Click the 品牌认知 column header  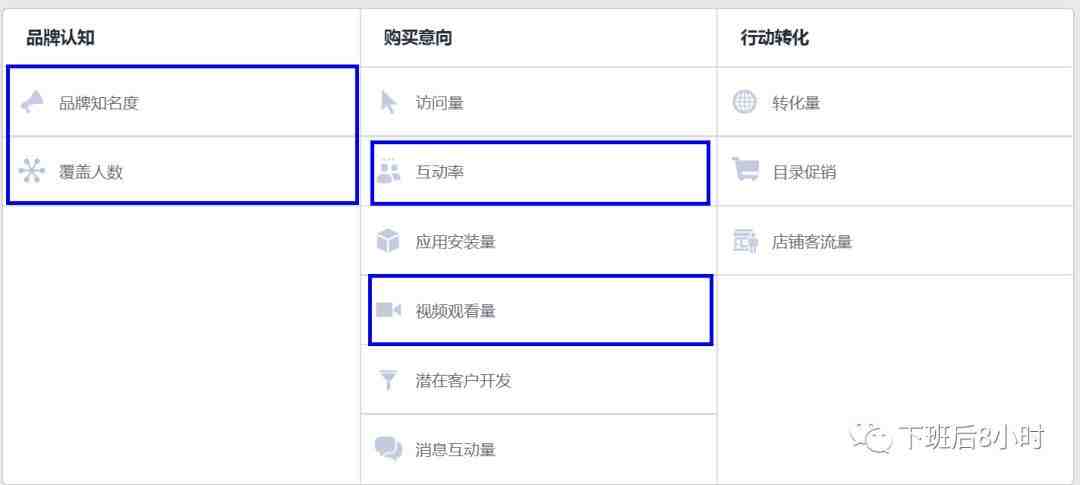coord(60,38)
